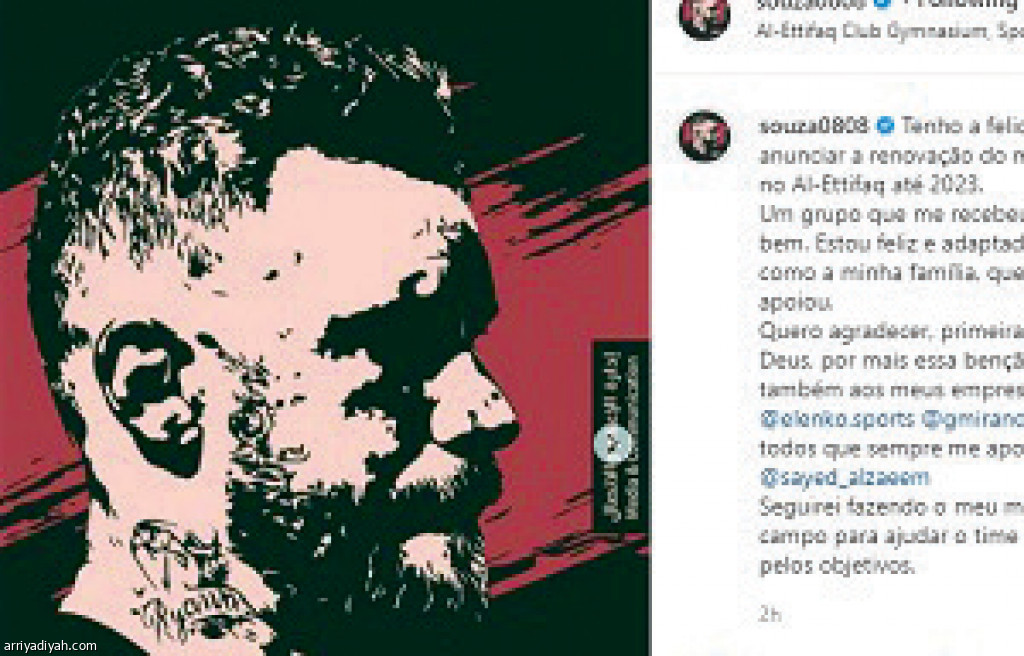Click the verified badge in the post header
Screen dimensions: 1024x656
tap(882, 3)
